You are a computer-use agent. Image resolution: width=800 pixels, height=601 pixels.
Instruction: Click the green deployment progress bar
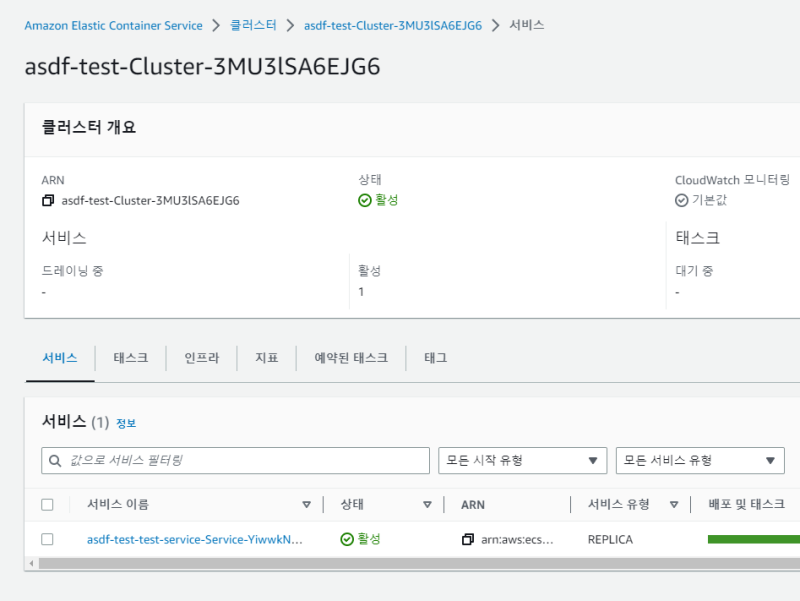pos(753,539)
